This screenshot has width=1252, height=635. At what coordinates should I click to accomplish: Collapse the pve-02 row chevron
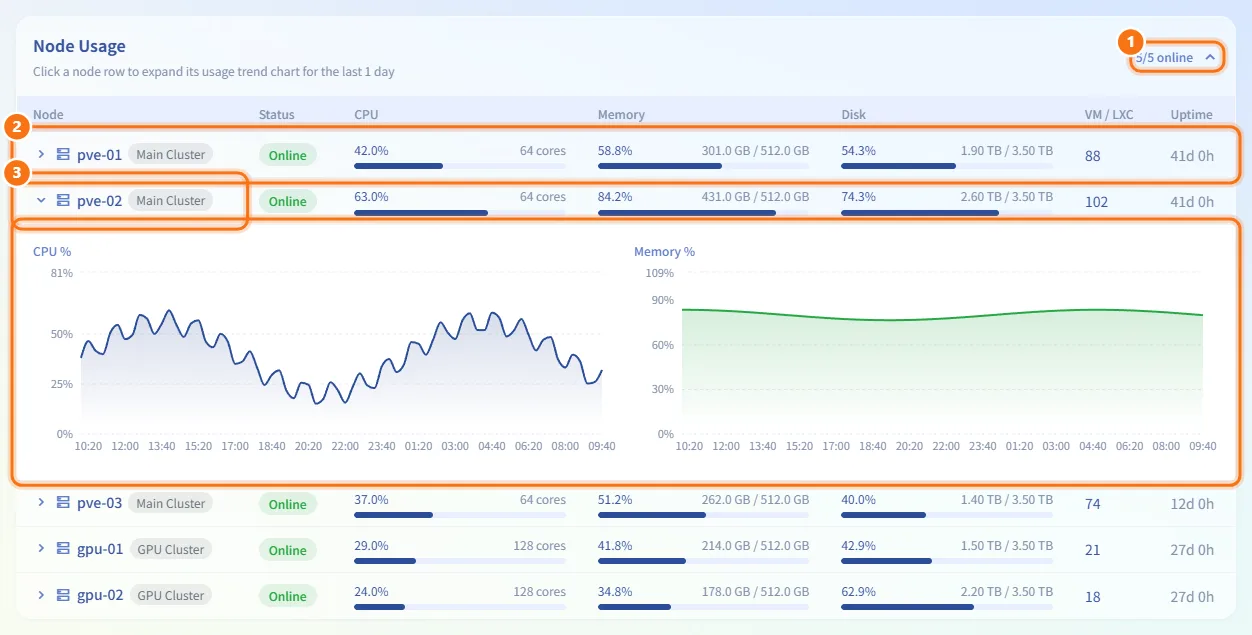coord(41,200)
